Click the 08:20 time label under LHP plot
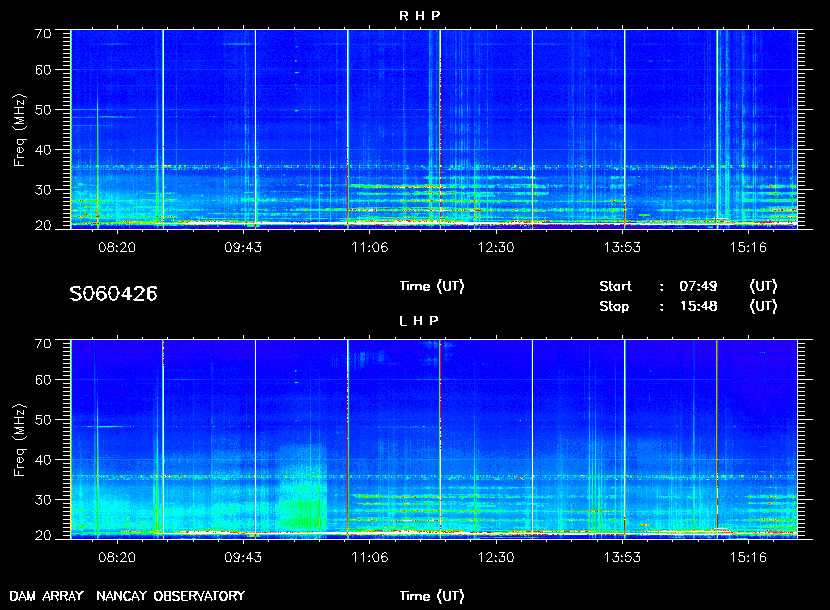Image resolution: width=830 pixels, height=610 pixels. pos(117,558)
